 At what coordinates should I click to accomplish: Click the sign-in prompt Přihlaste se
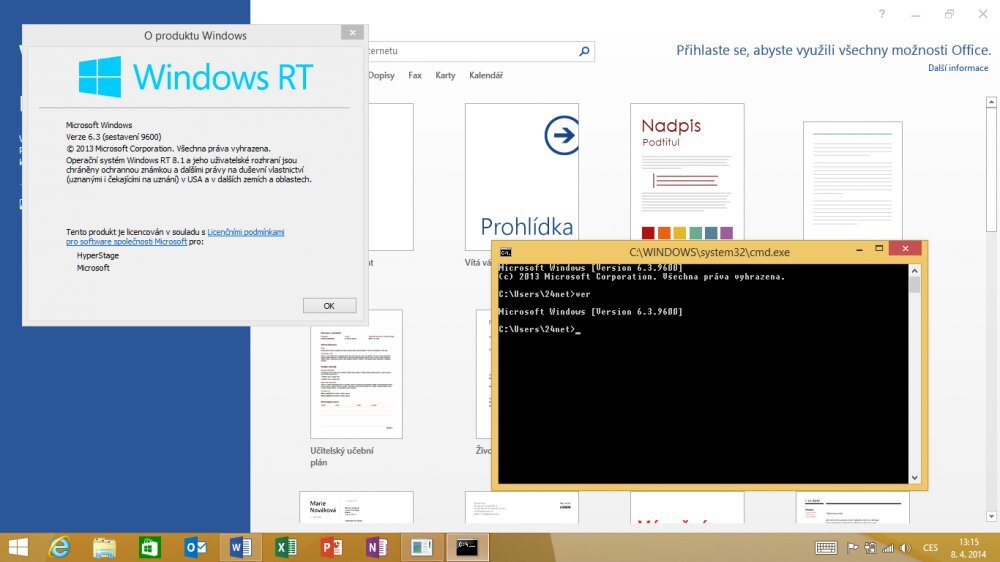click(834, 50)
